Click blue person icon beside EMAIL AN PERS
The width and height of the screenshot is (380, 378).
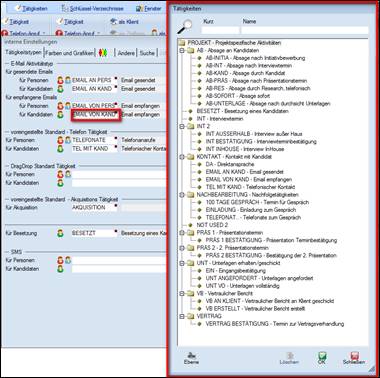(68, 80)
